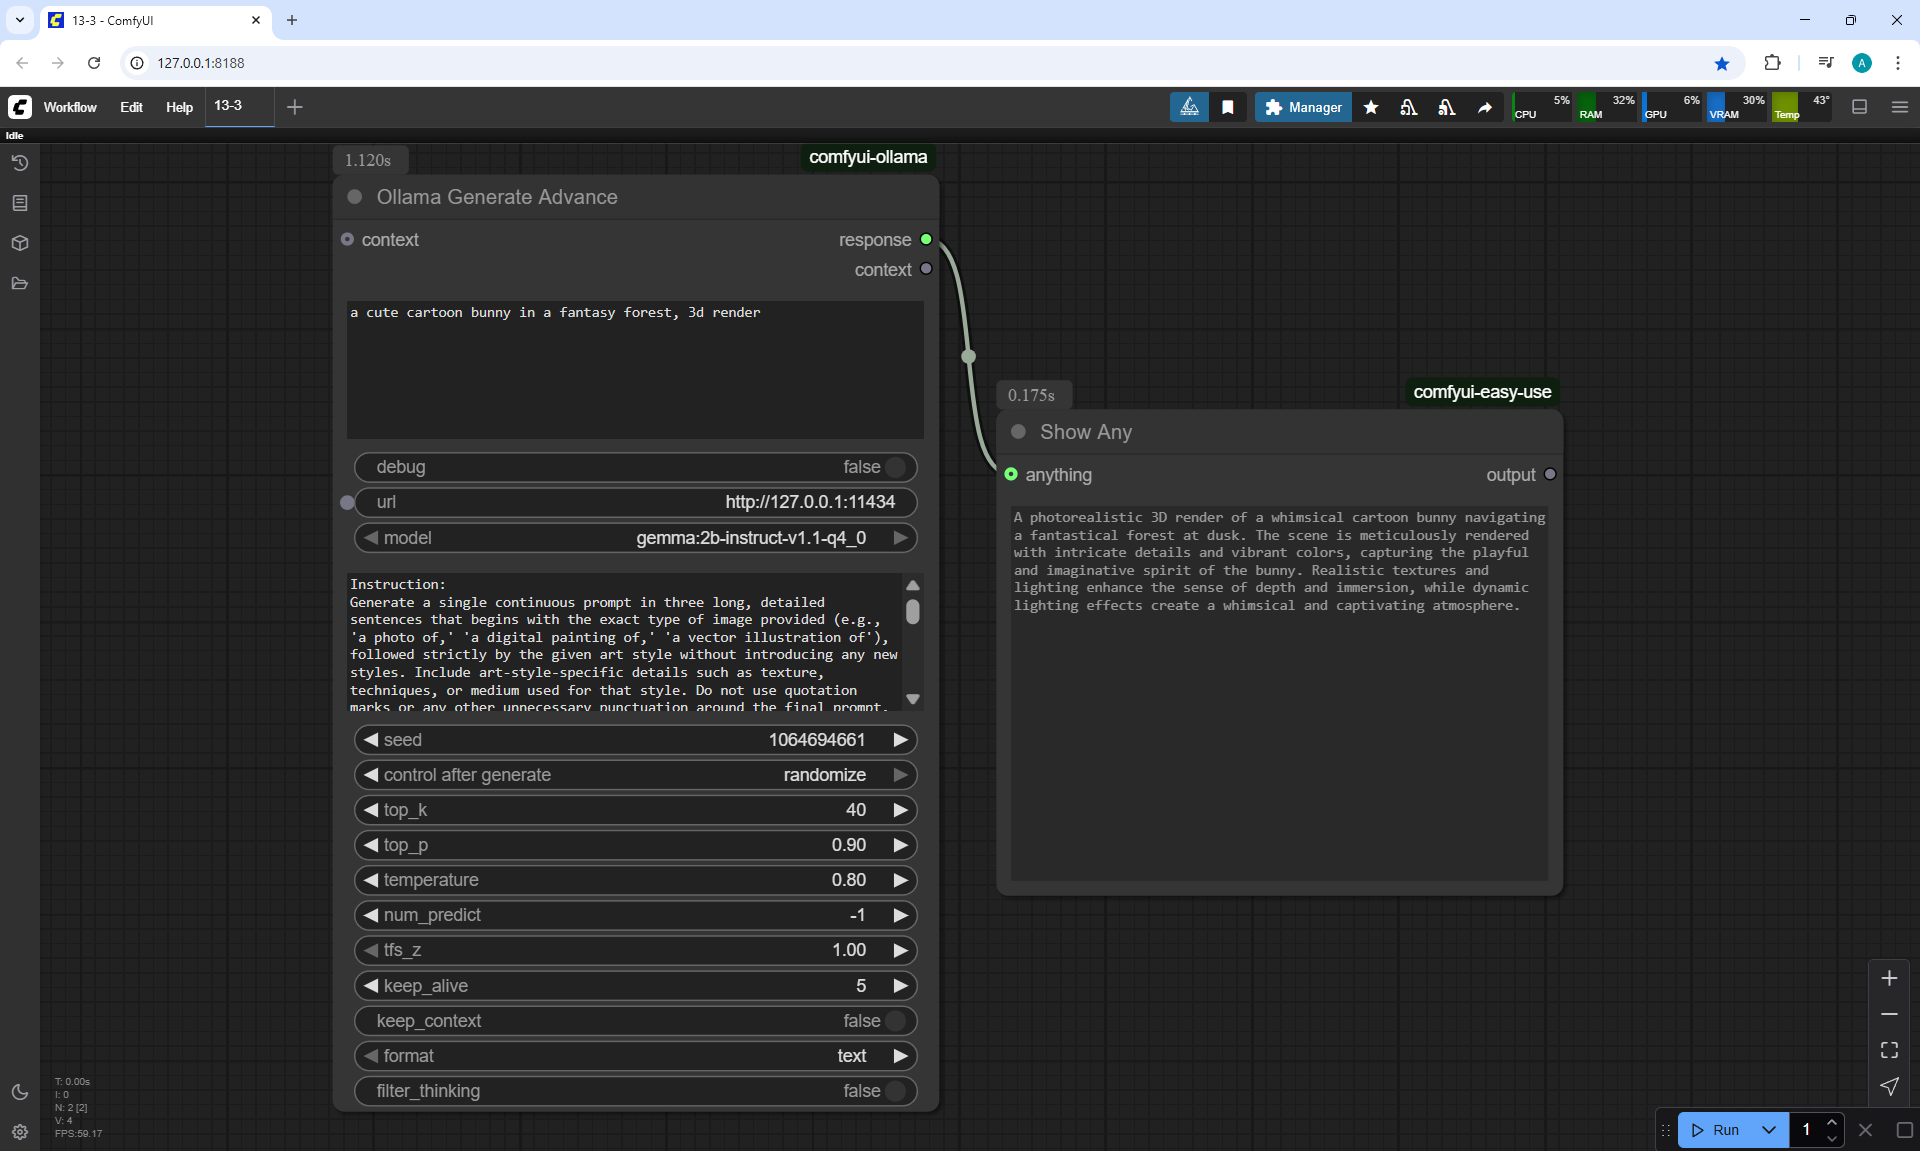Toggle the debug switch
Screen dimensions: 1920x1151
(x=895, y=467)
